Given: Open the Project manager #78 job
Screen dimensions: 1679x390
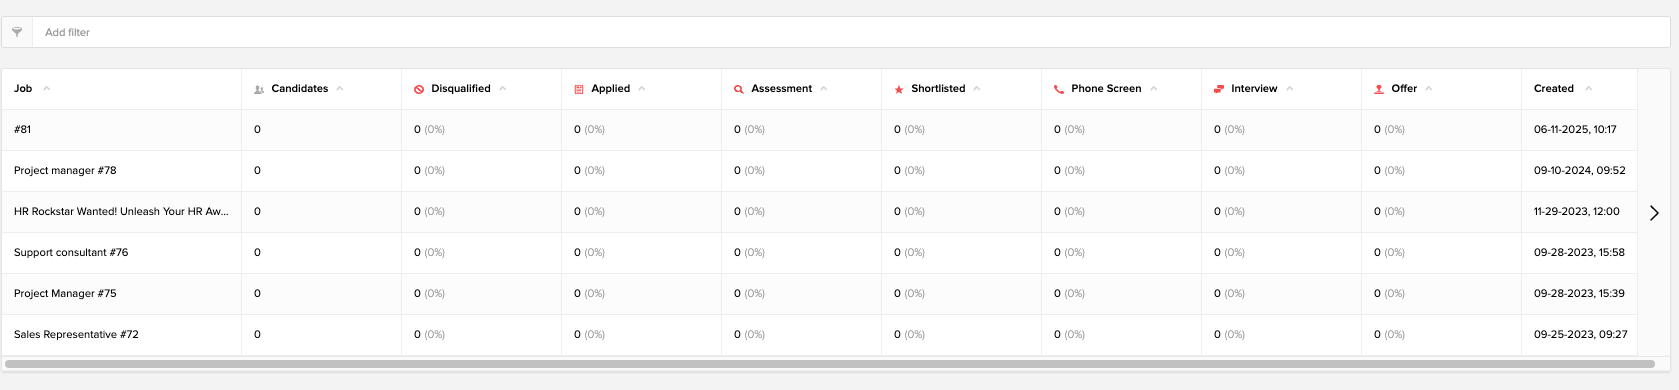Looking at the screenshot, I should 65,170.
